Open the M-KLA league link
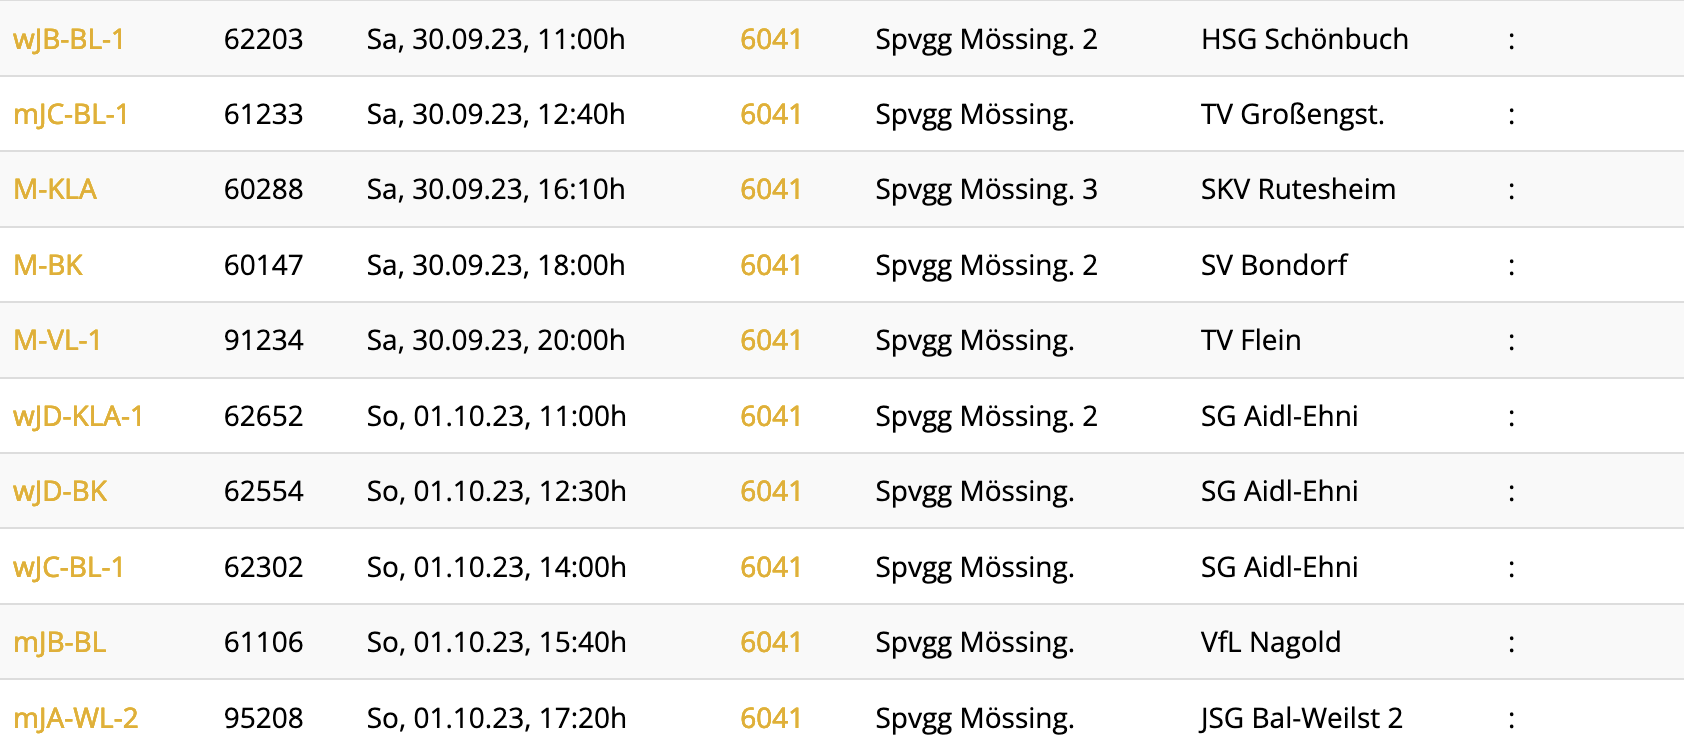The height and width of the screenshot is (752, 1684). (x=55, y=190)
